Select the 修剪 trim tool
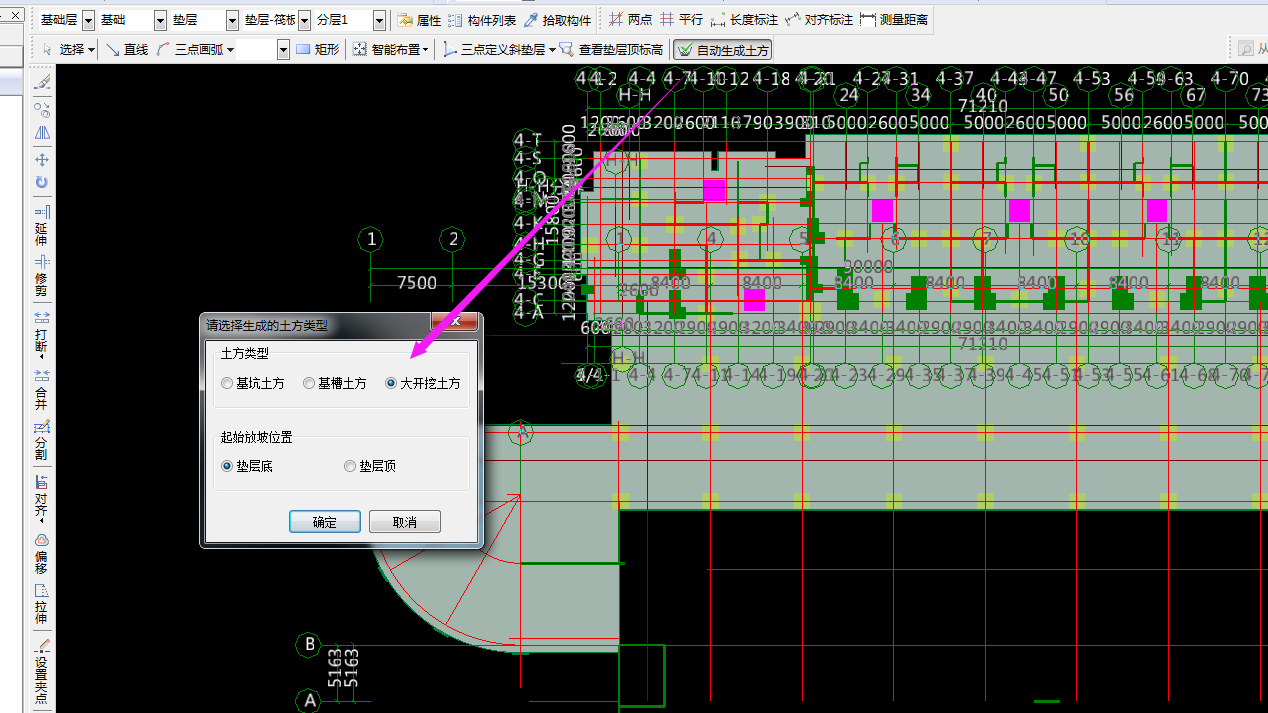Screen dimensions: 1268x713 [x=42, y=277]
